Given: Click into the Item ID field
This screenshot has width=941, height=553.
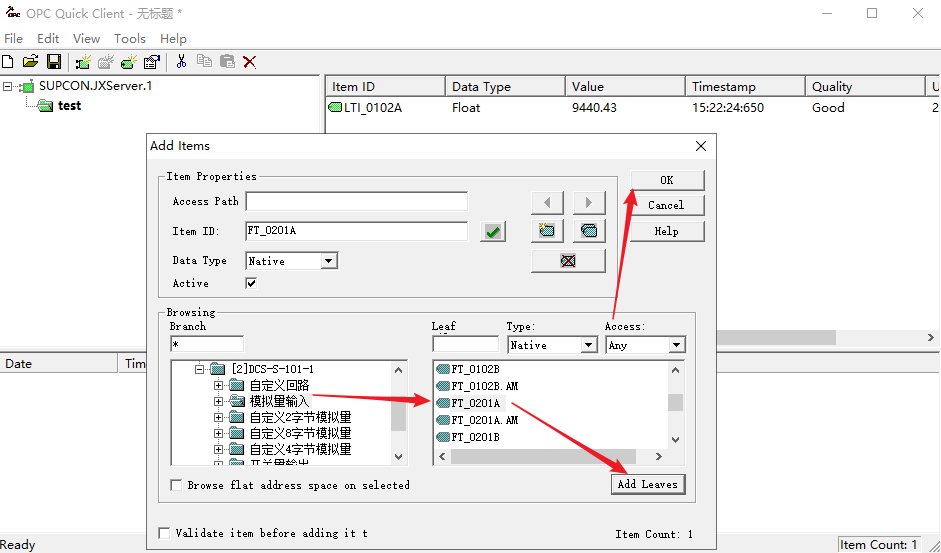Looking at the screenshot, I should 356,231.
